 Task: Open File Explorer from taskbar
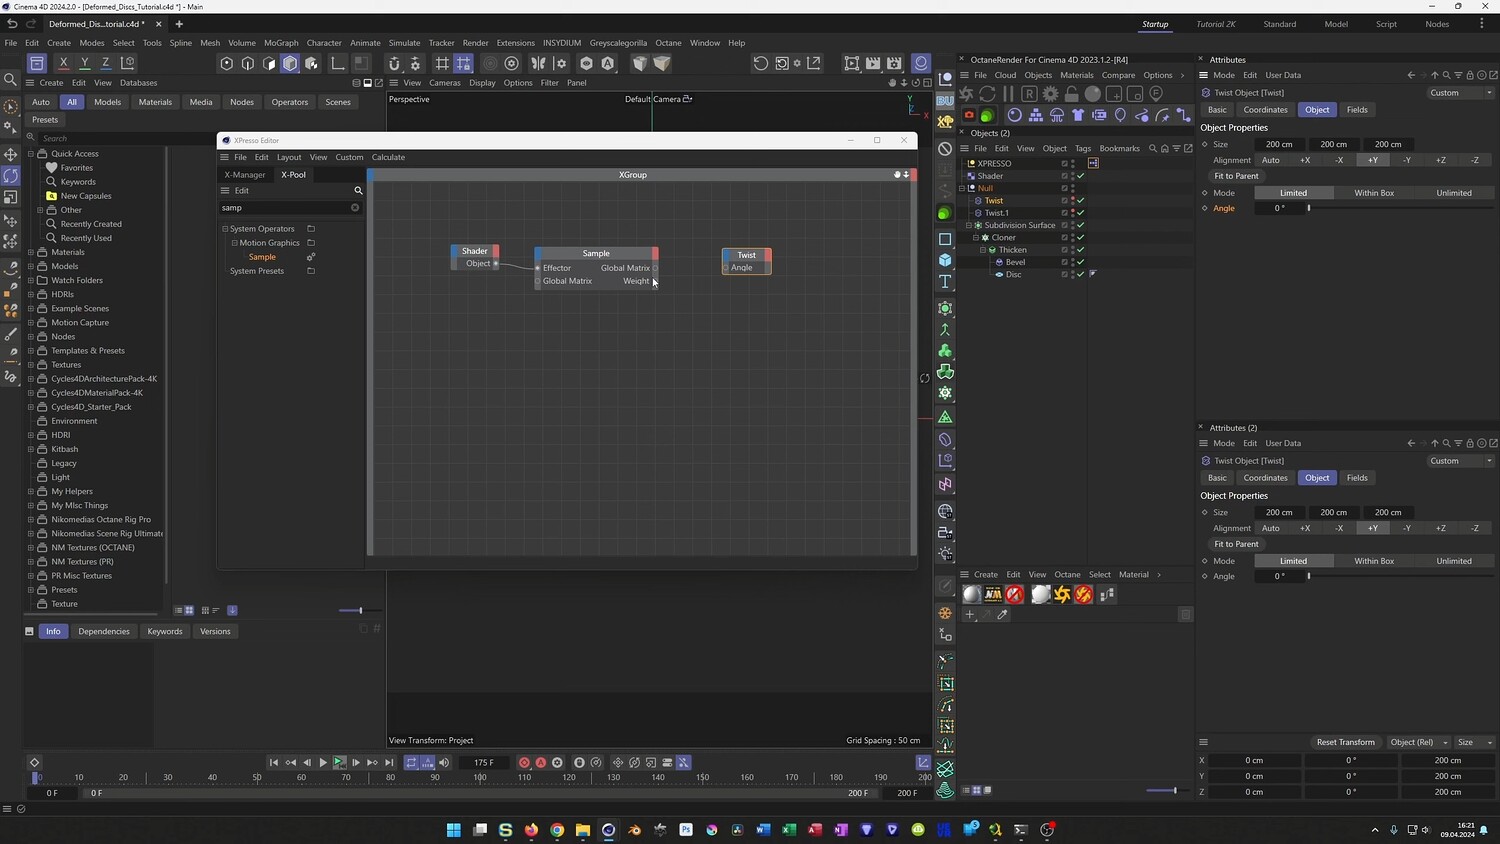[583, 830]
